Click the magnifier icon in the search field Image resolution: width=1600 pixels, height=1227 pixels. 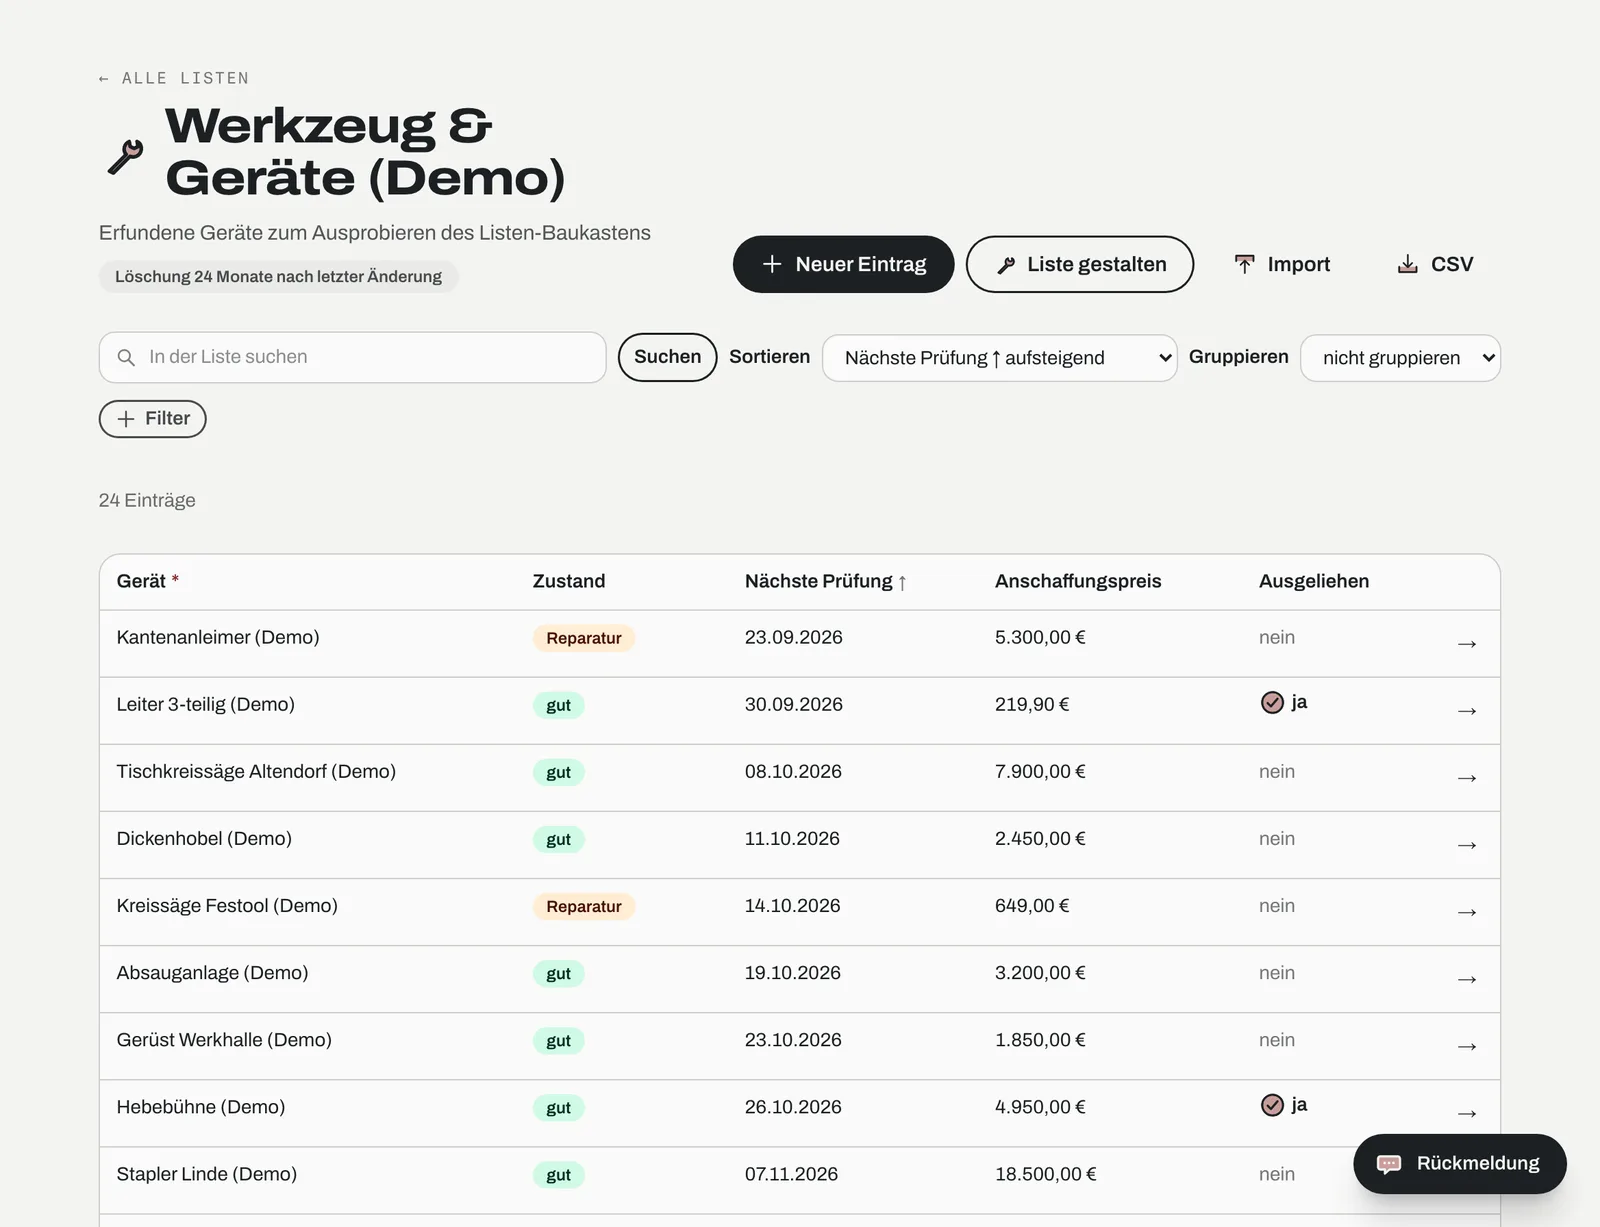click(126, 357)
